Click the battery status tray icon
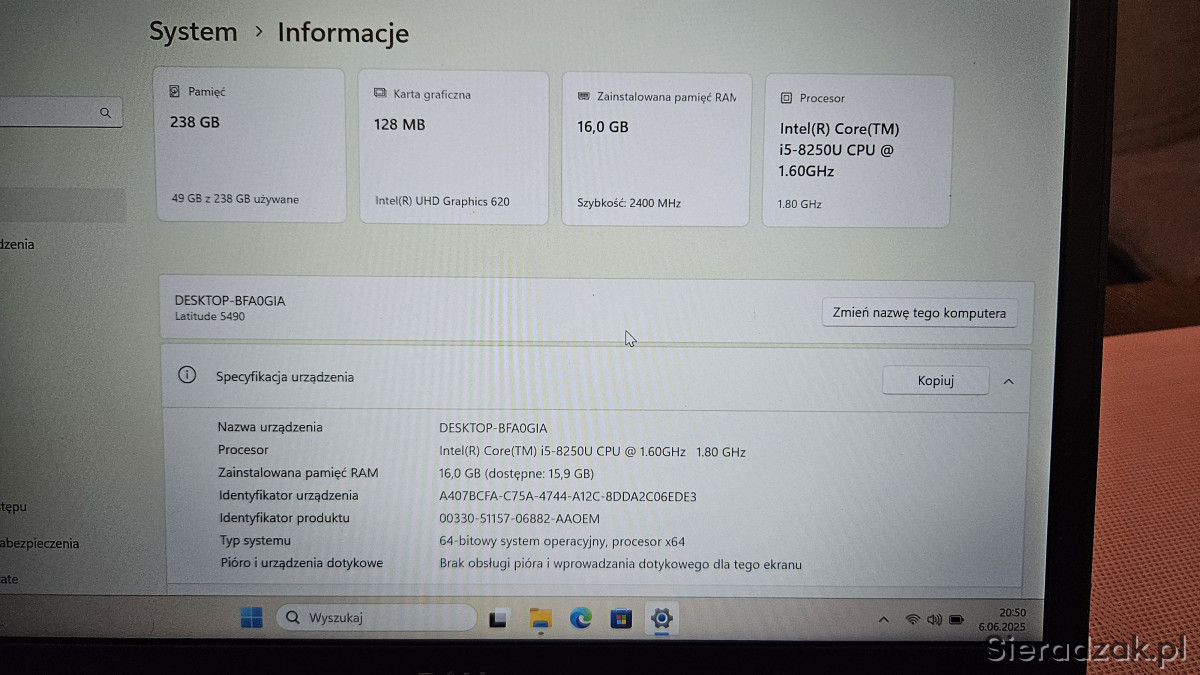1200x675 pixels. 956,620
